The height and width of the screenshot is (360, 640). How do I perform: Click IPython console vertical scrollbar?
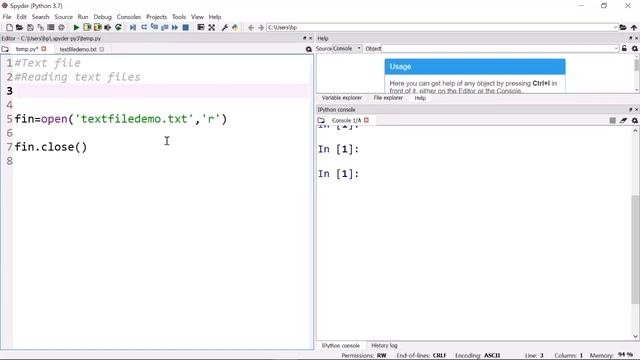click(x=635, y=249)
